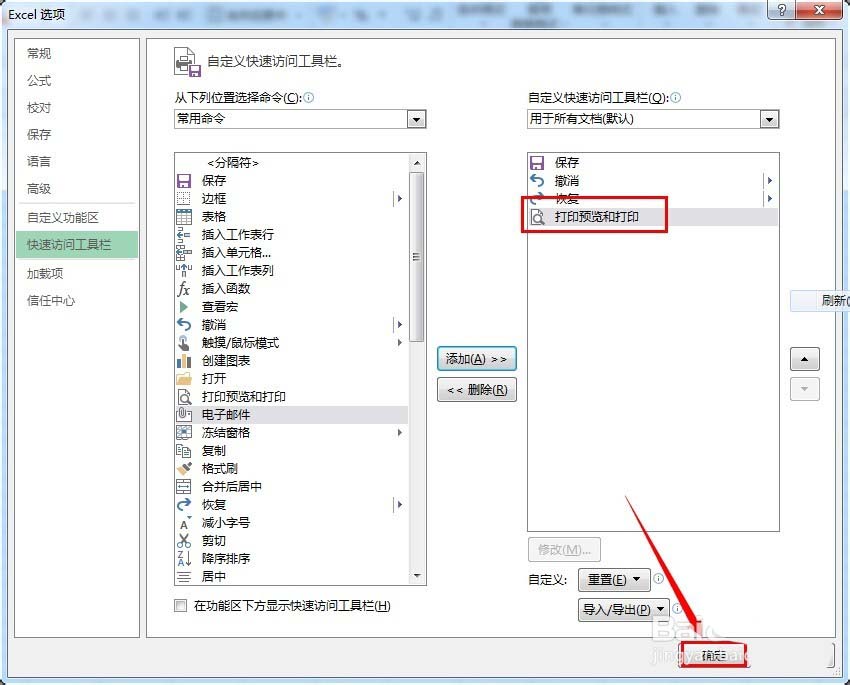
Task: Click the 冻结窗格 freeze panes icon
Action: 184,432
